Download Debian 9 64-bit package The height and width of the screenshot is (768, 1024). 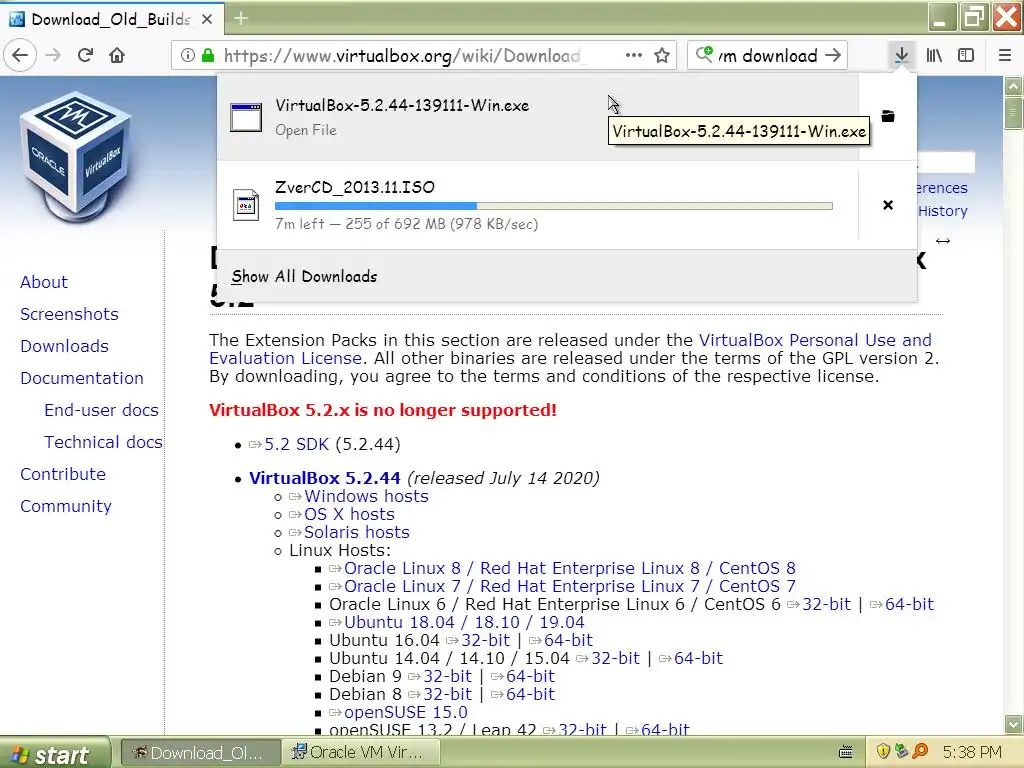(x=530, y=677)
